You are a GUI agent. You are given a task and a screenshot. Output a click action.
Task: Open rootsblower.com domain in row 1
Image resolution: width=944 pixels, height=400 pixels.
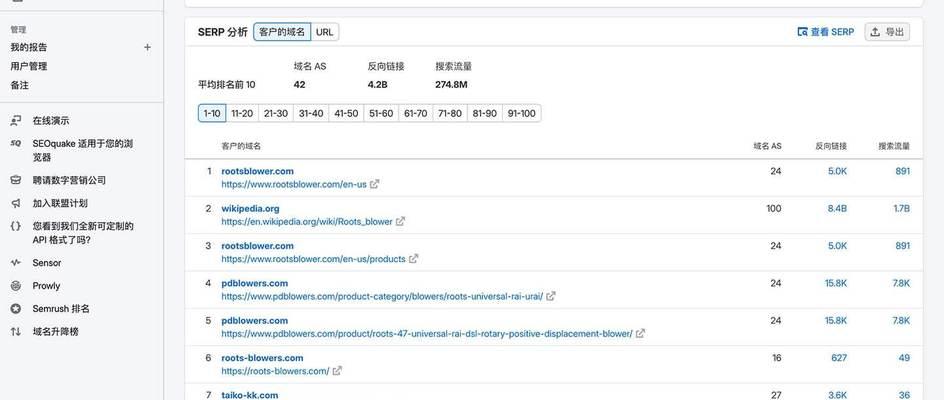(258, 171)
